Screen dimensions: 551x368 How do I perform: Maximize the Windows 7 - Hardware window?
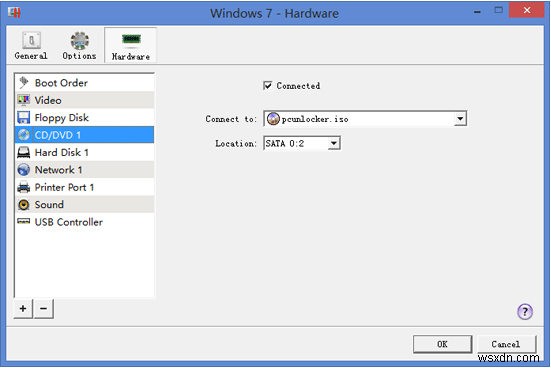(x=498, y=11)
